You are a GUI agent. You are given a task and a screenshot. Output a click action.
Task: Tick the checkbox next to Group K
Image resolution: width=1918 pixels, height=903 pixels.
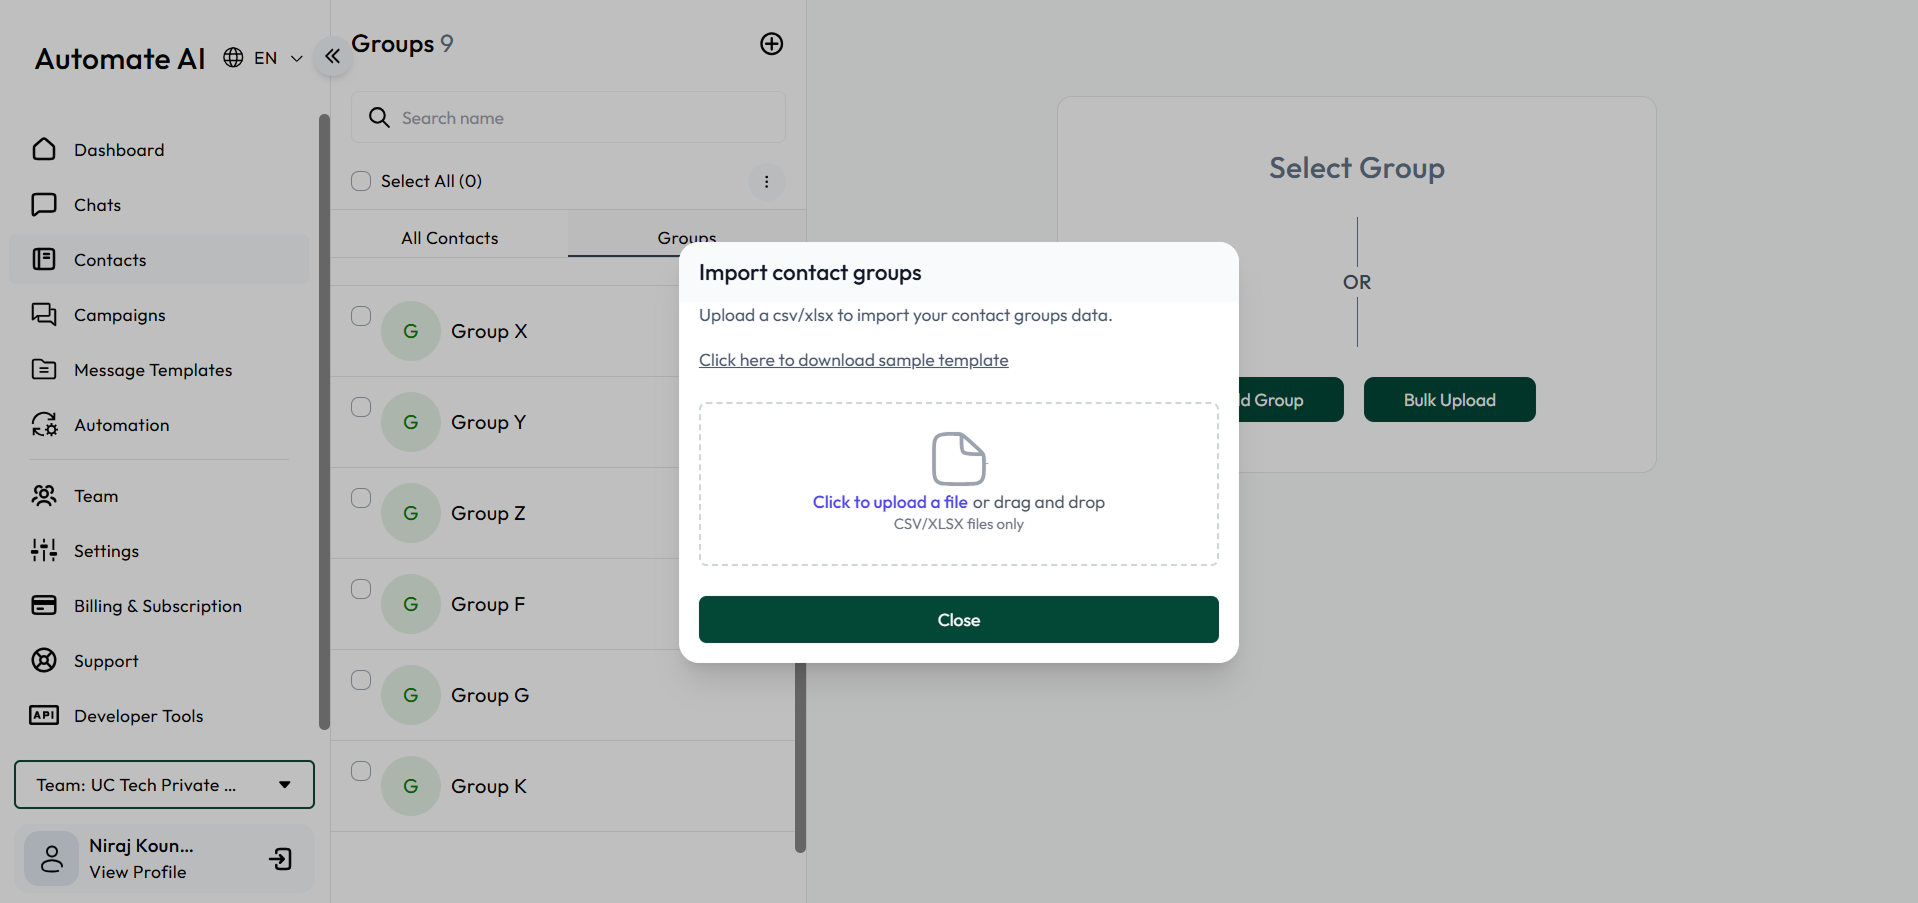coord(361,771)
